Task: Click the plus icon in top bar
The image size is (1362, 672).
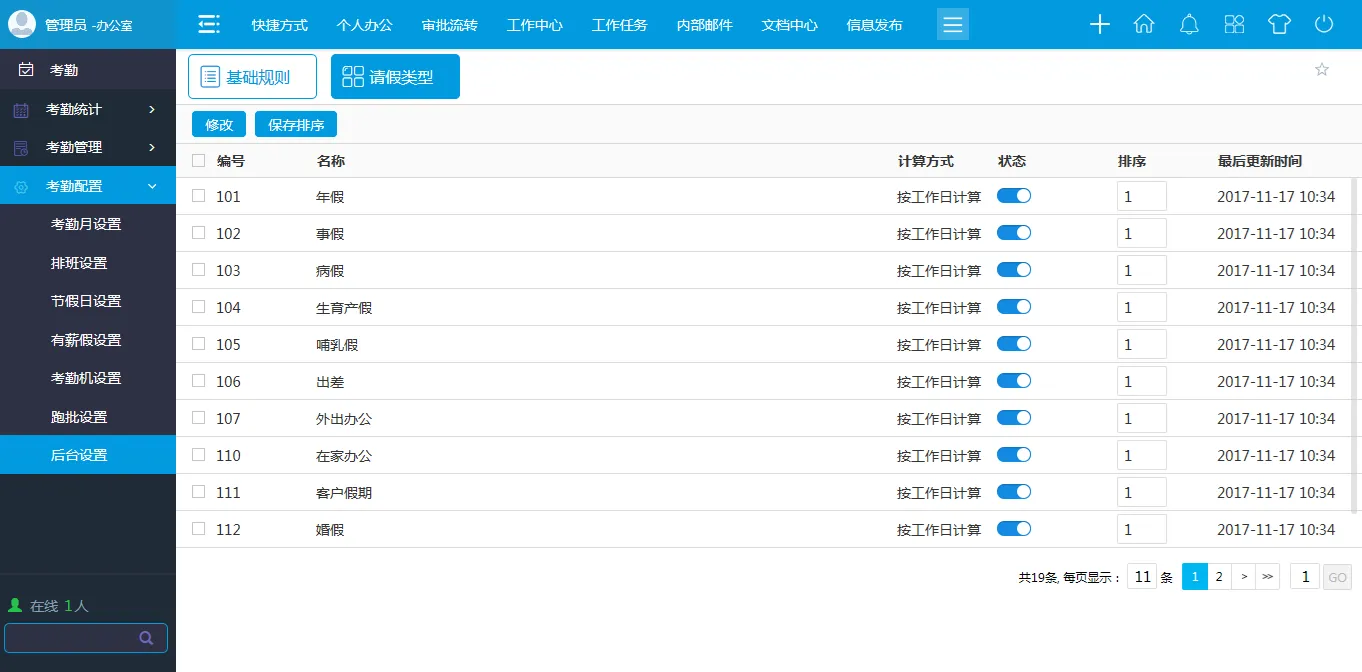Action: pos(1099,25)
